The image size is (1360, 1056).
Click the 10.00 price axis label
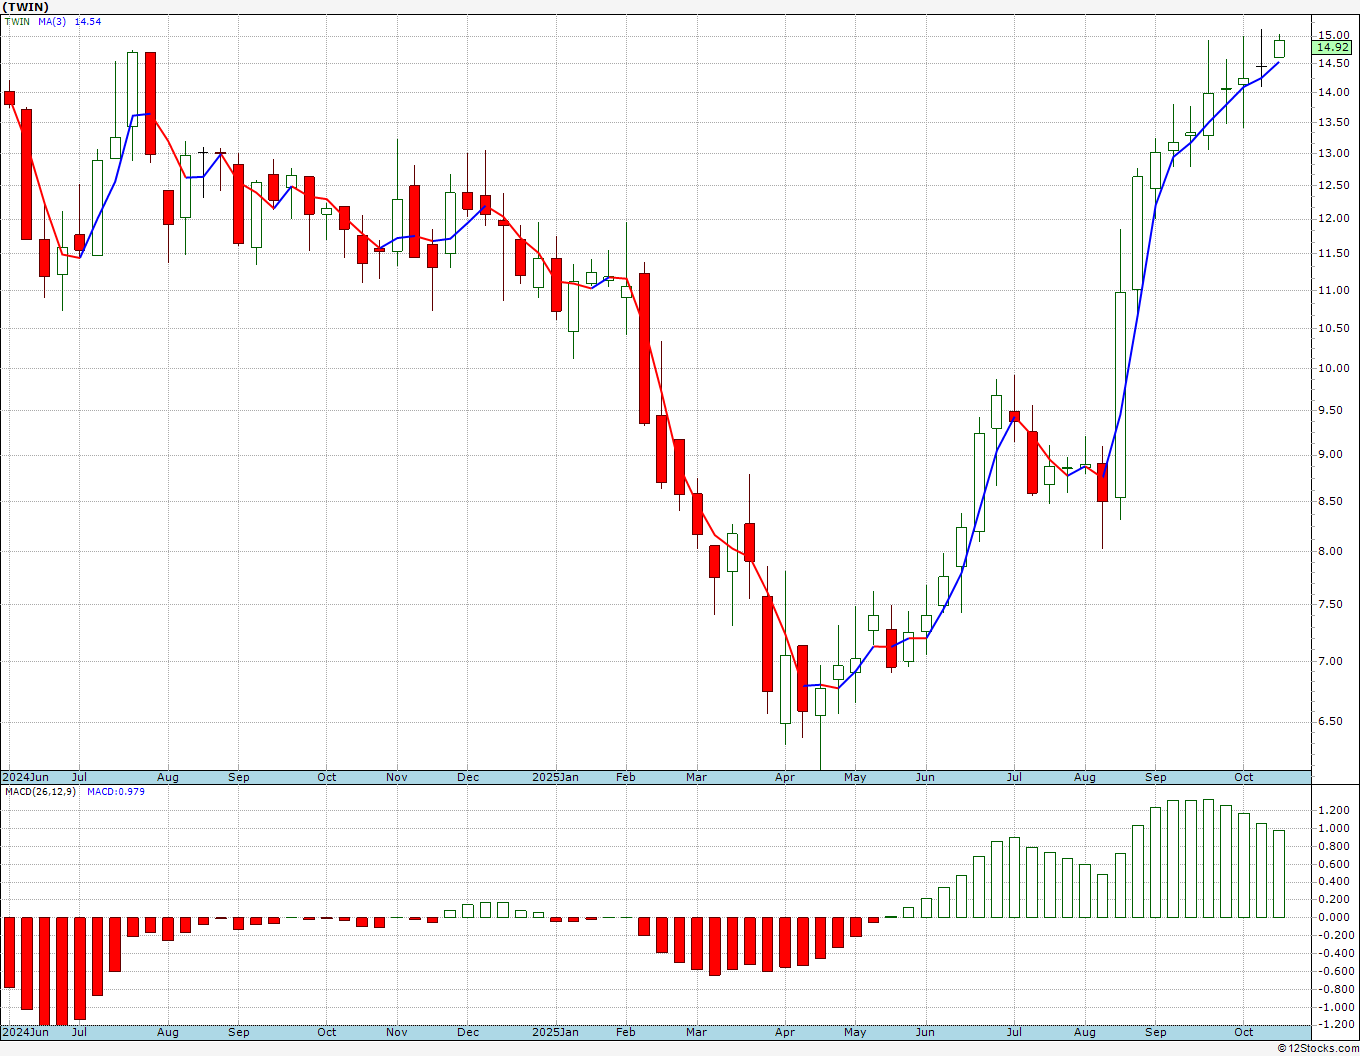1334,368
